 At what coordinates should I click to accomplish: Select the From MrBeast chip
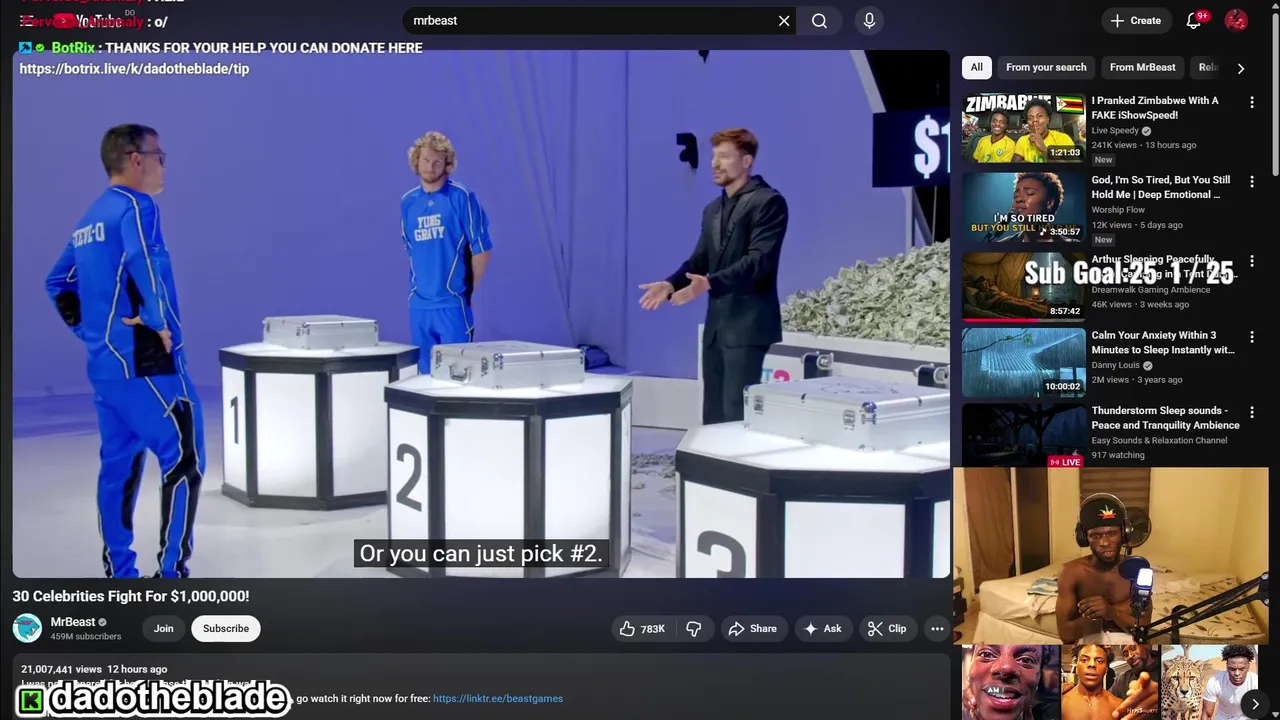(1142, 67)
